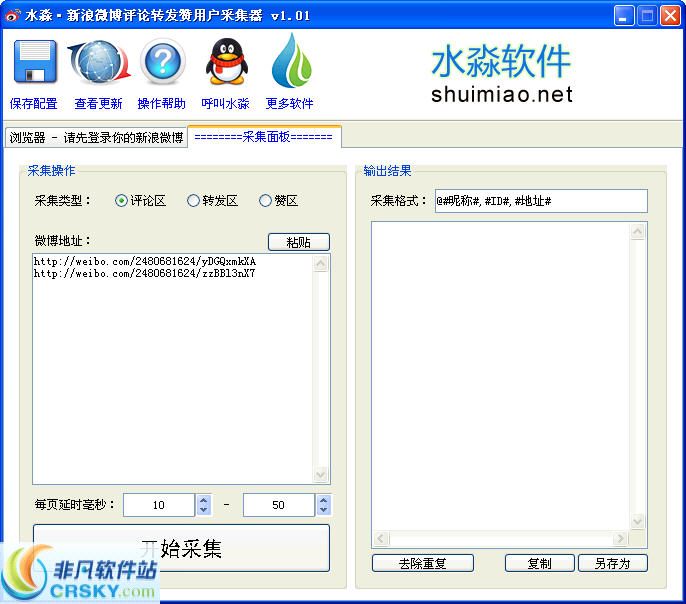
Task: Click the 去除重复 remove duplicates button
Action: [x=423, y=563]
